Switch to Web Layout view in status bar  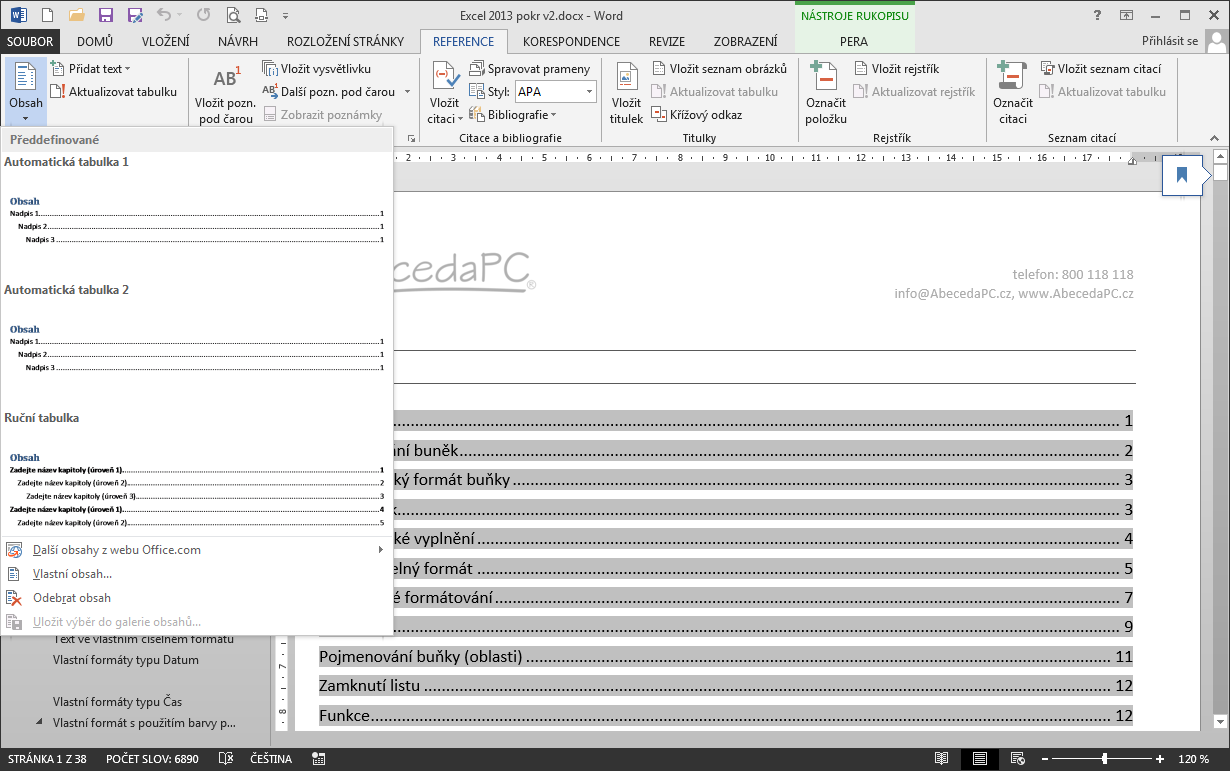(1017, 759)
